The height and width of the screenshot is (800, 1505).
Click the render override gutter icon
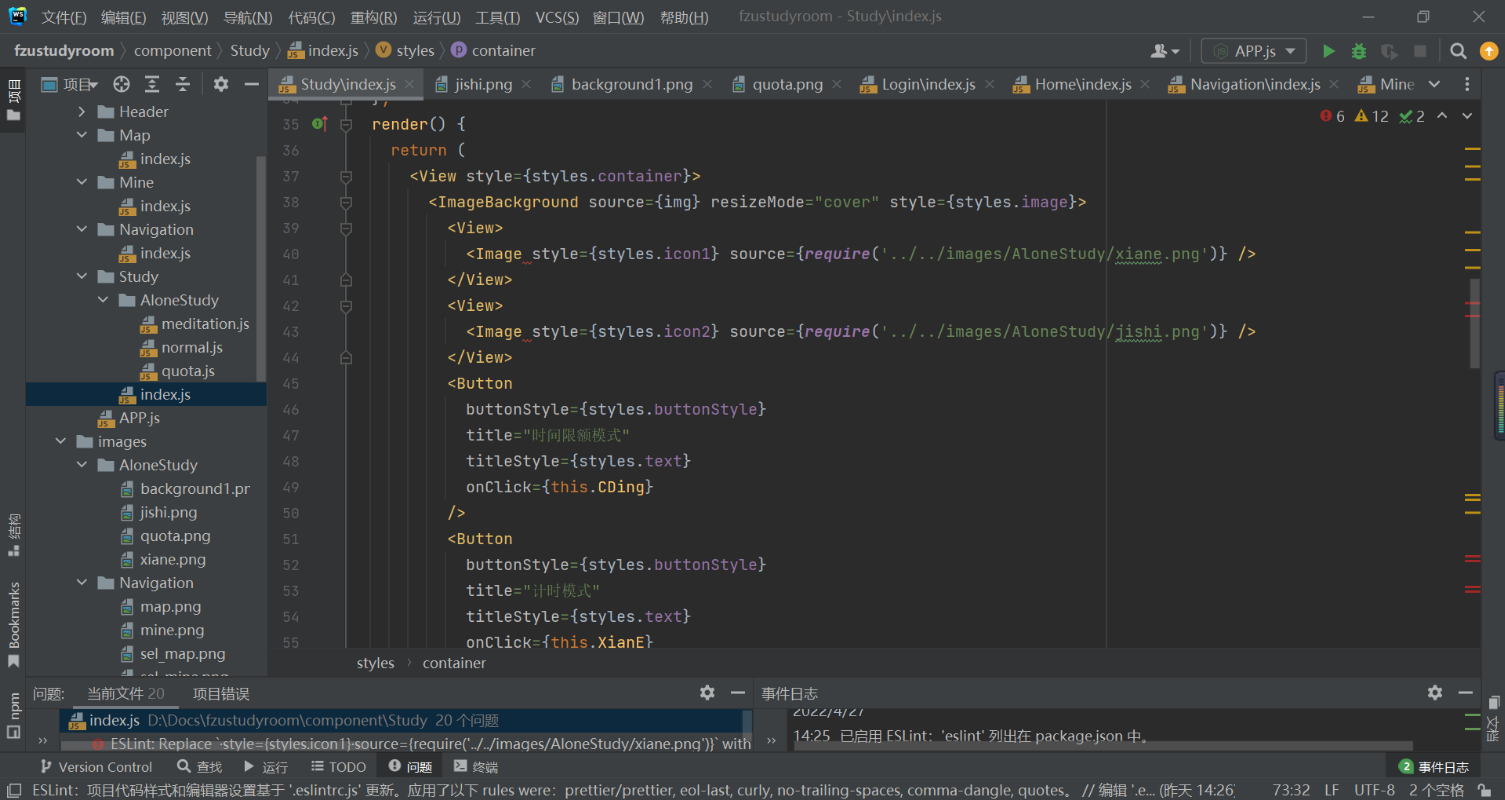(x=320, y=124)
